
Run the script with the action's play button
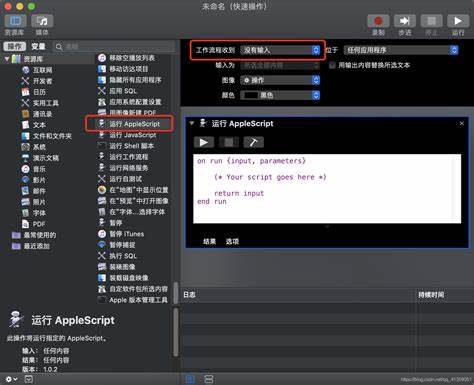point(204,142)
